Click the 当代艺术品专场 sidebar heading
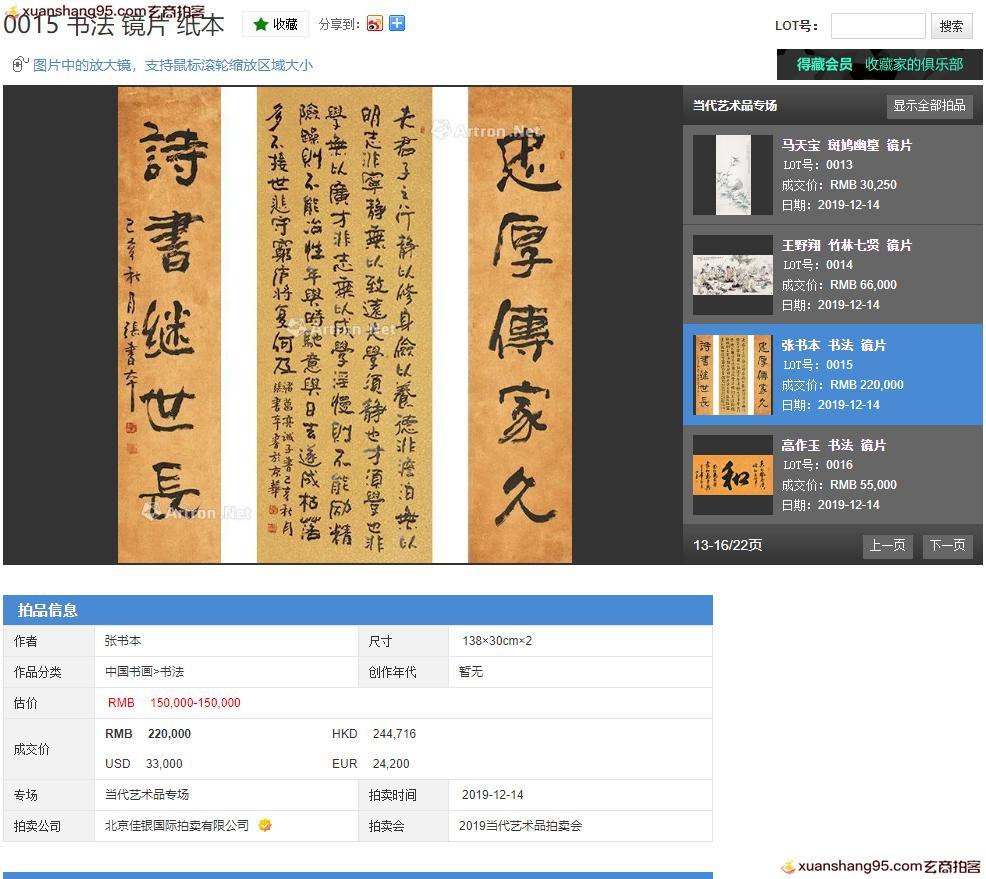 (735, 106)
